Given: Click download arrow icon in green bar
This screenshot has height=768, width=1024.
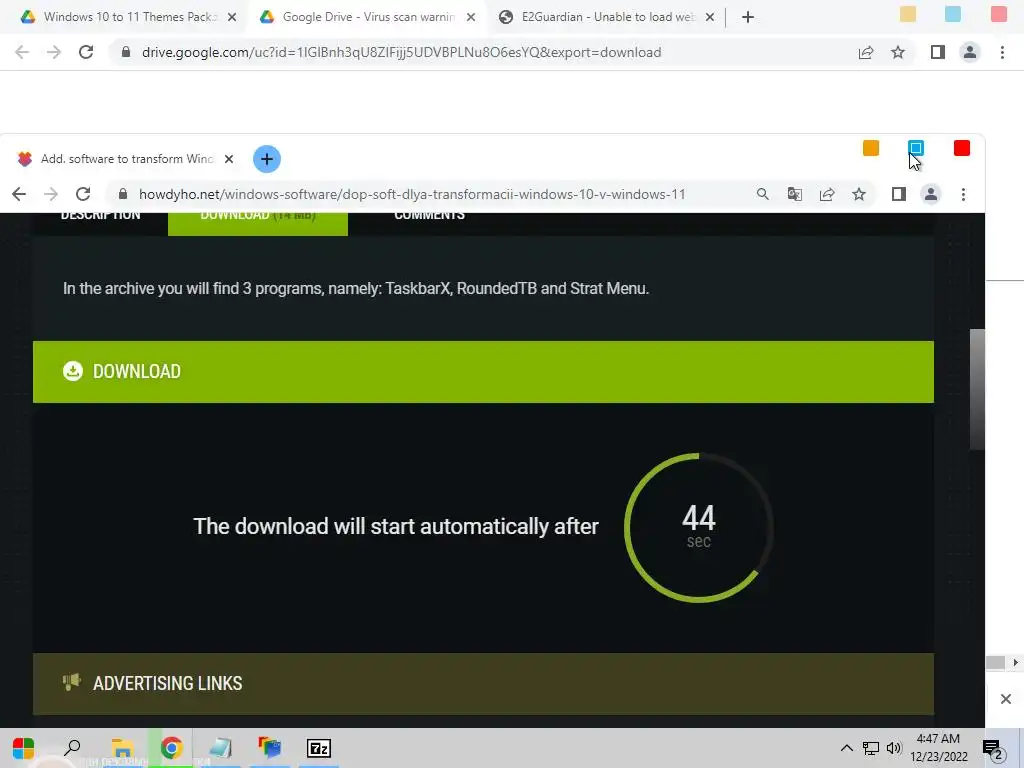Looking at the screenshot, I should 72,371.
